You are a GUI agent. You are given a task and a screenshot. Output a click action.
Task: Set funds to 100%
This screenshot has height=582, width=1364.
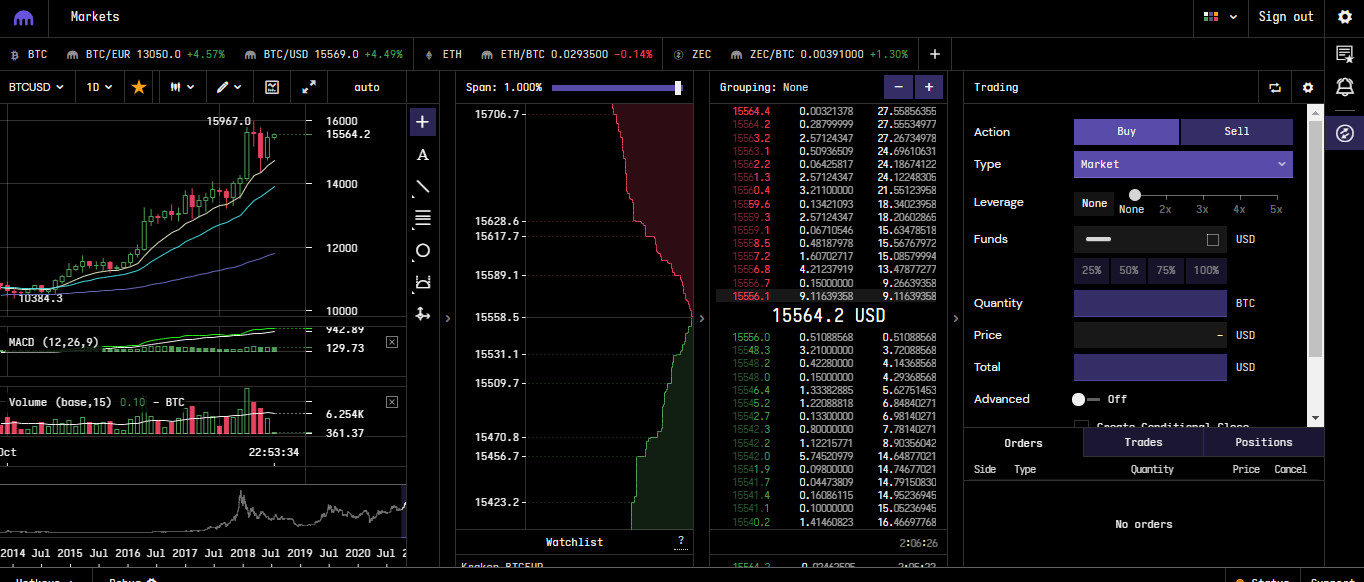pyautogui.click(x=1206, y=270)
